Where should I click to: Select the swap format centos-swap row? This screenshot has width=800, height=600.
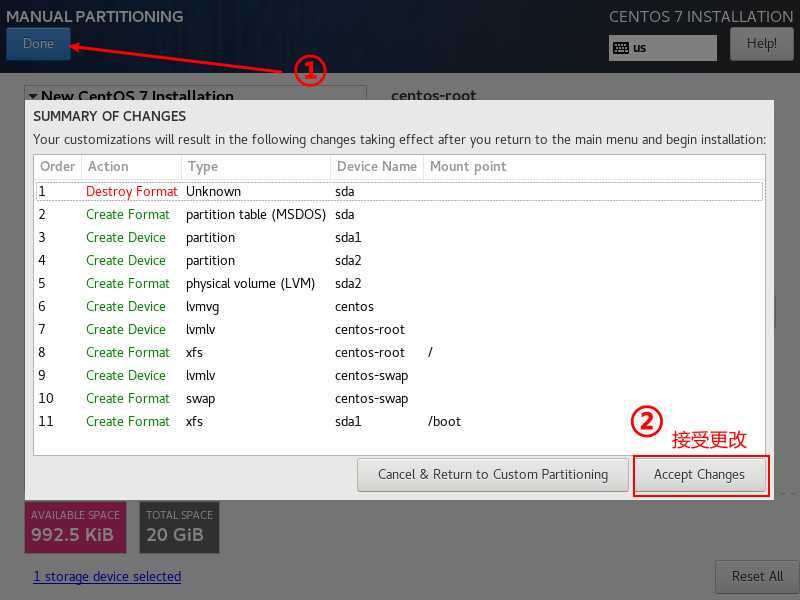click(399, 398)
